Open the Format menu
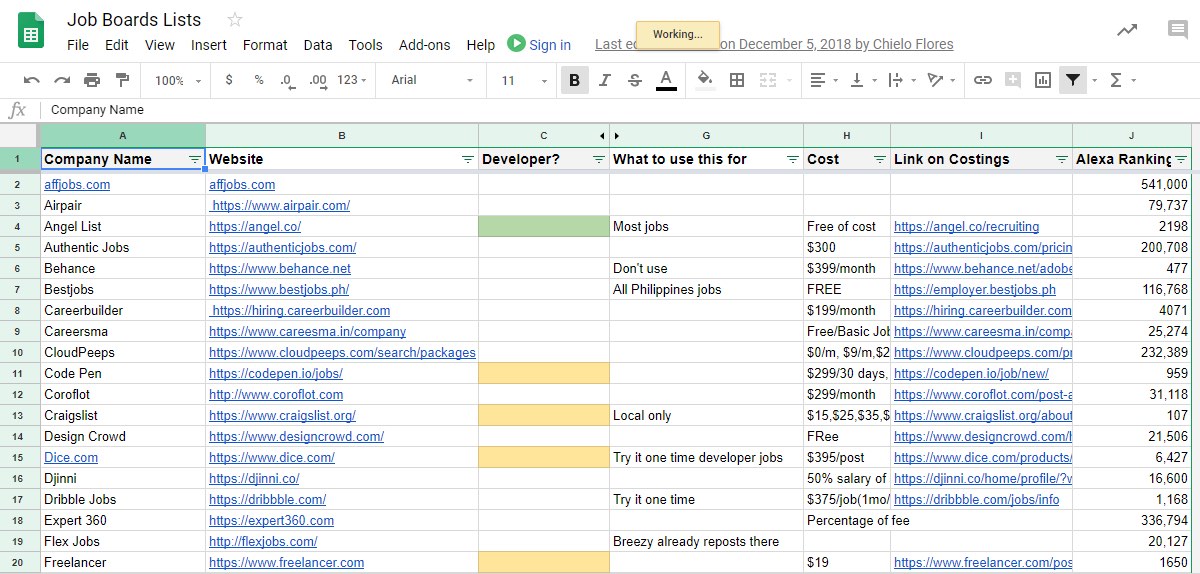 265,45
